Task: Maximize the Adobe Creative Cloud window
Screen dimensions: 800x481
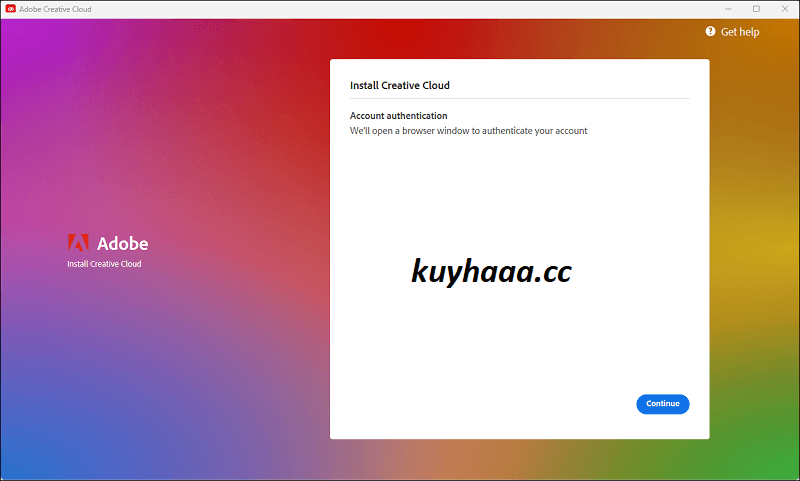Action: [x=756, y=9]
